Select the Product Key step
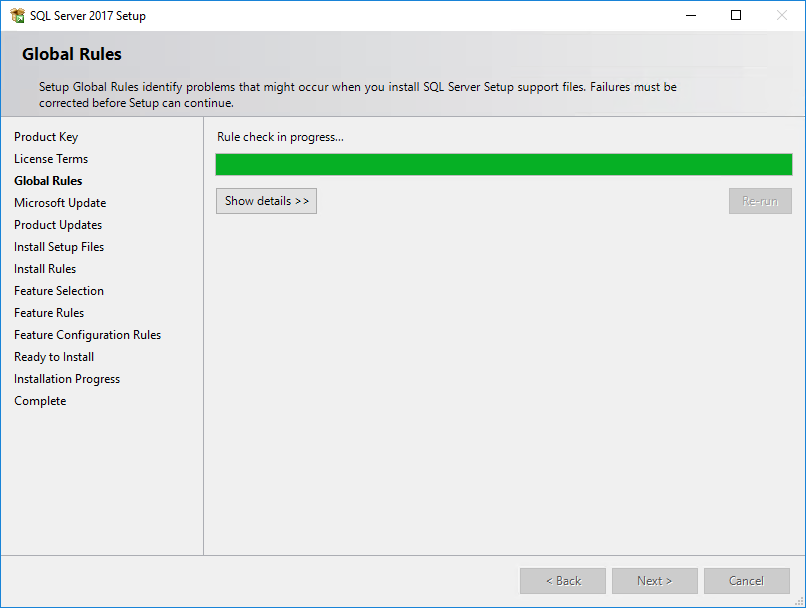This screenshot has width=806, height=608. click(46, 137)
